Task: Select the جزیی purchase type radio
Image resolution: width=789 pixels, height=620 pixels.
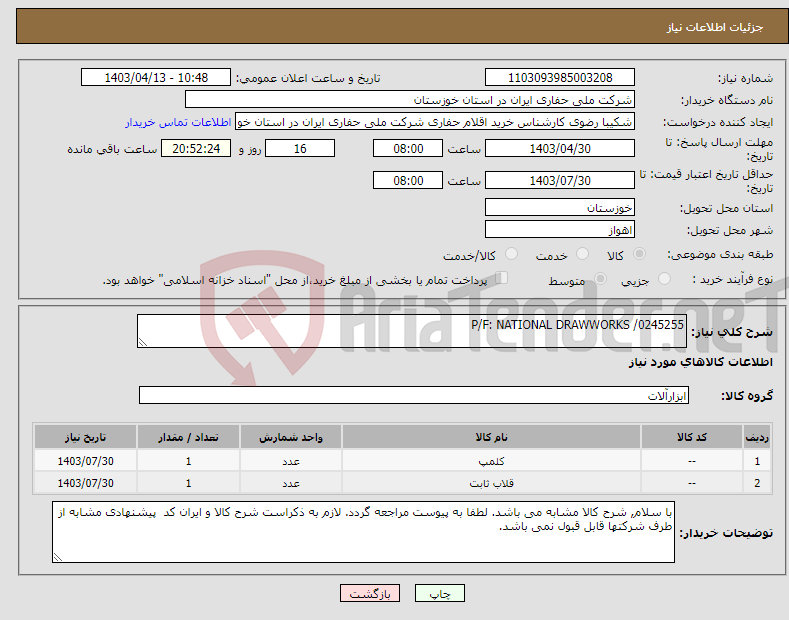Action: pyautogui.click(x=664, y=279)
